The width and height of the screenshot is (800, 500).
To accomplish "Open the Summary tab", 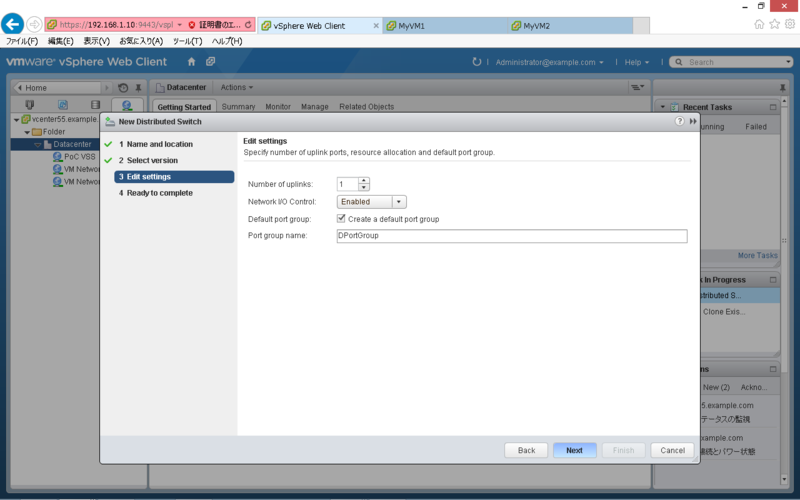I will click(238, 107).
